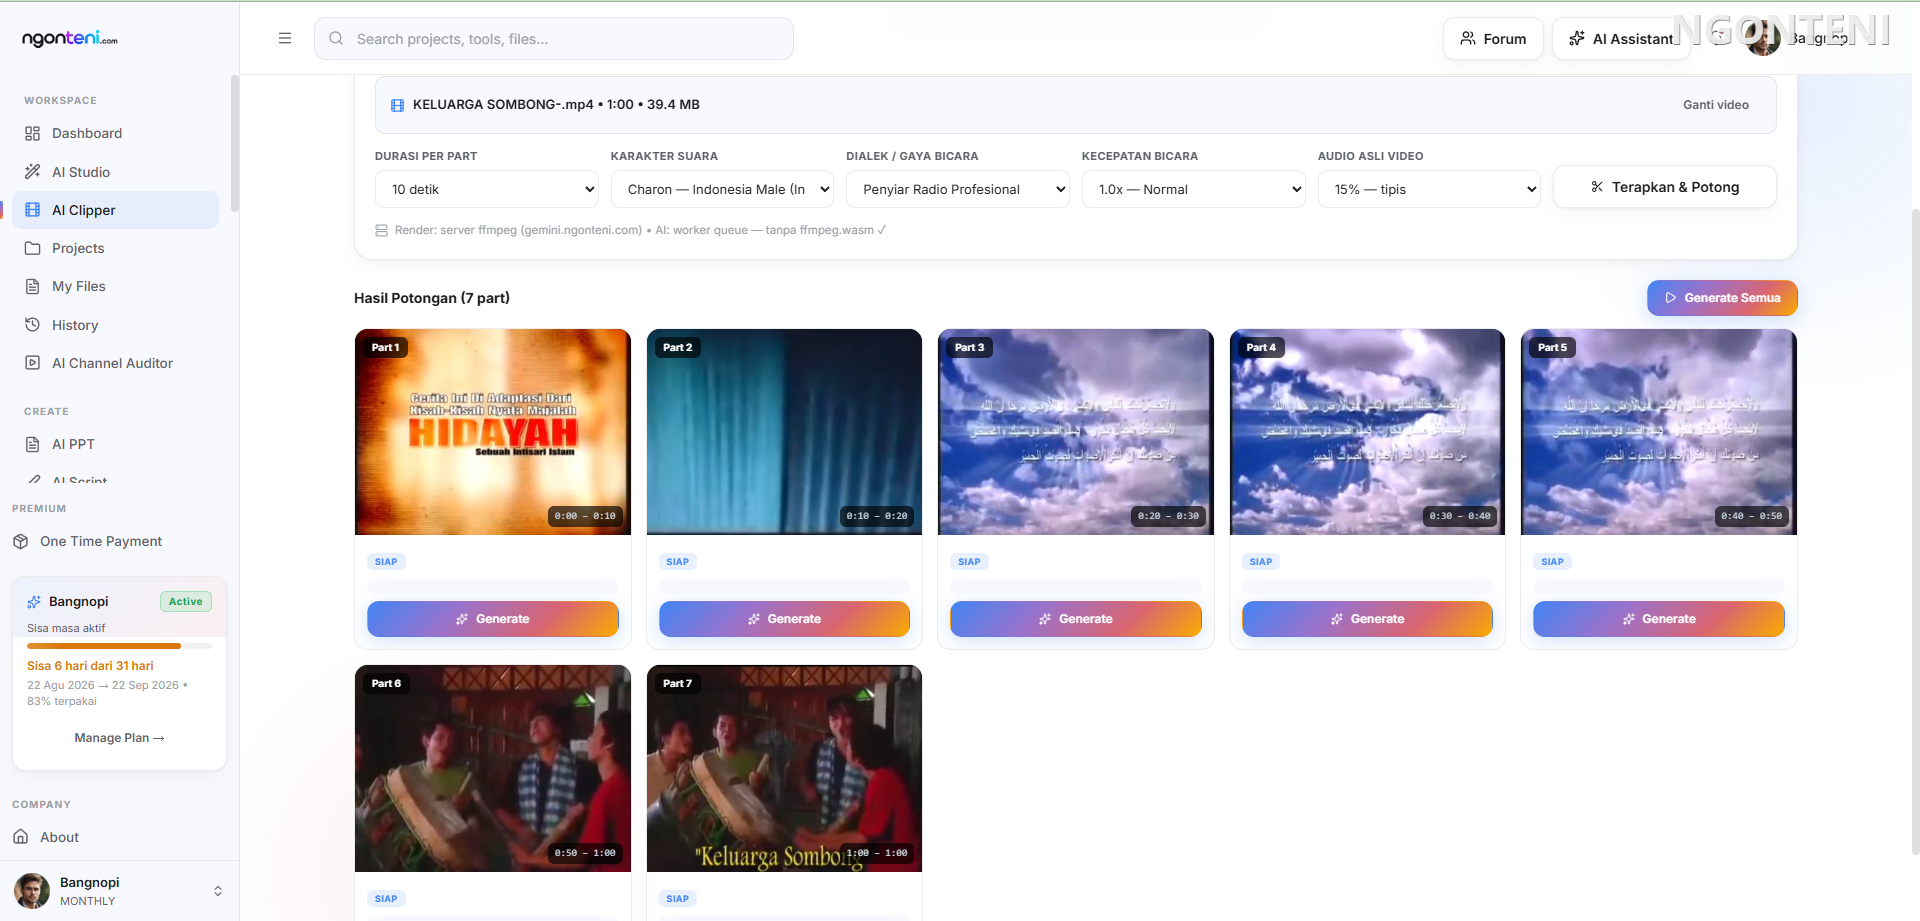Generate voiceover for Part 2
Screen dimensions: 1920x921
(x=784, y=619)
